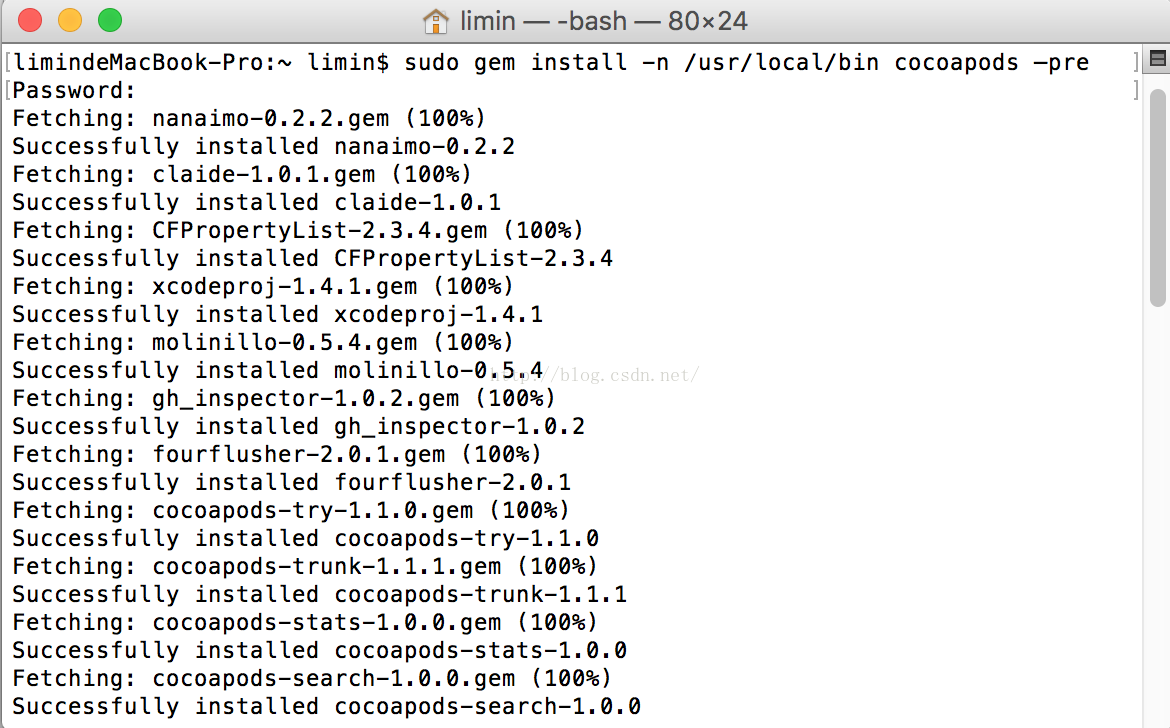Screen dimensions: 1170x728
Task: Click the empty scrollbar track below the thumb
Action: [1157, 515]
